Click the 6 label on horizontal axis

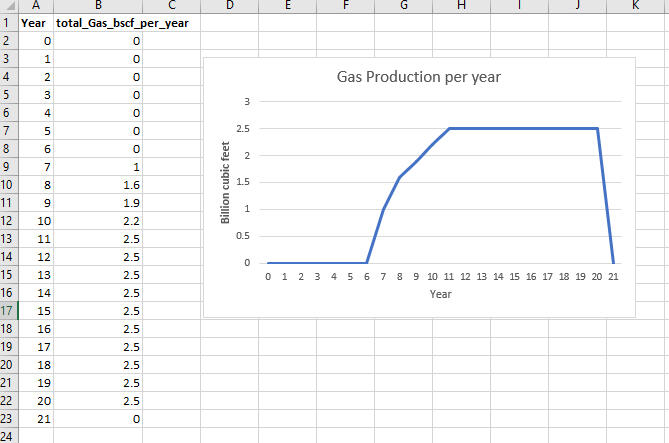(x=366, y=277)
